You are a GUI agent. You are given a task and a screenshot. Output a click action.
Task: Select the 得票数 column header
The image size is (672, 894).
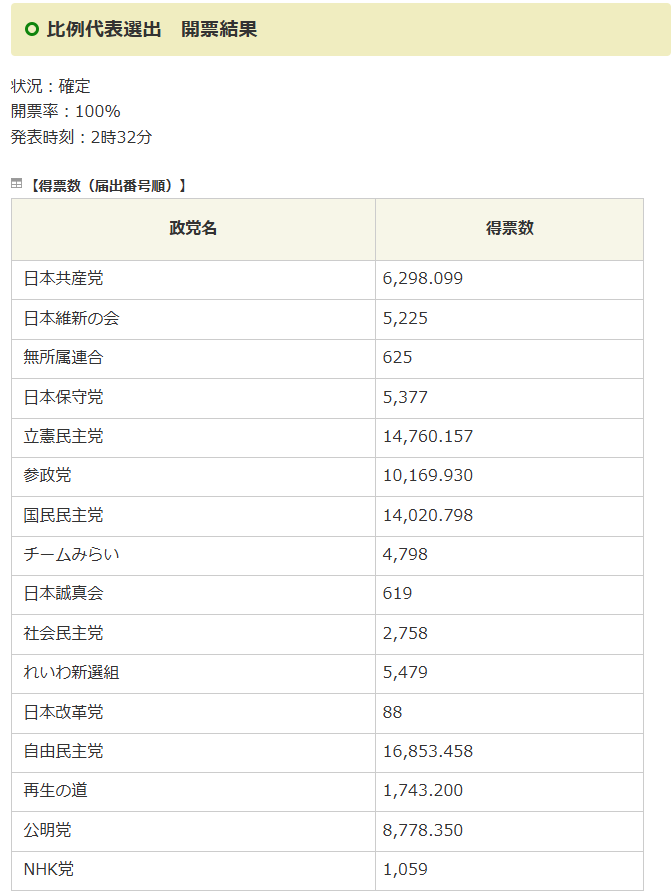[x=510, y=229]
